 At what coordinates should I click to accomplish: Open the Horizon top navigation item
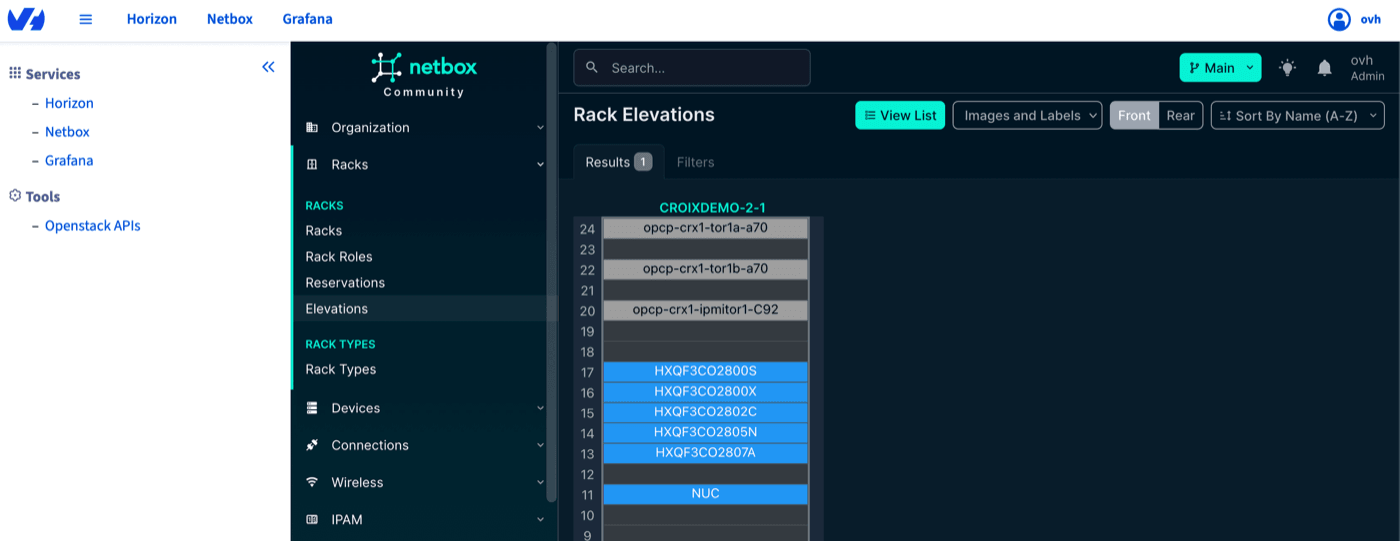pyautogui.click(x=152, y=19)
